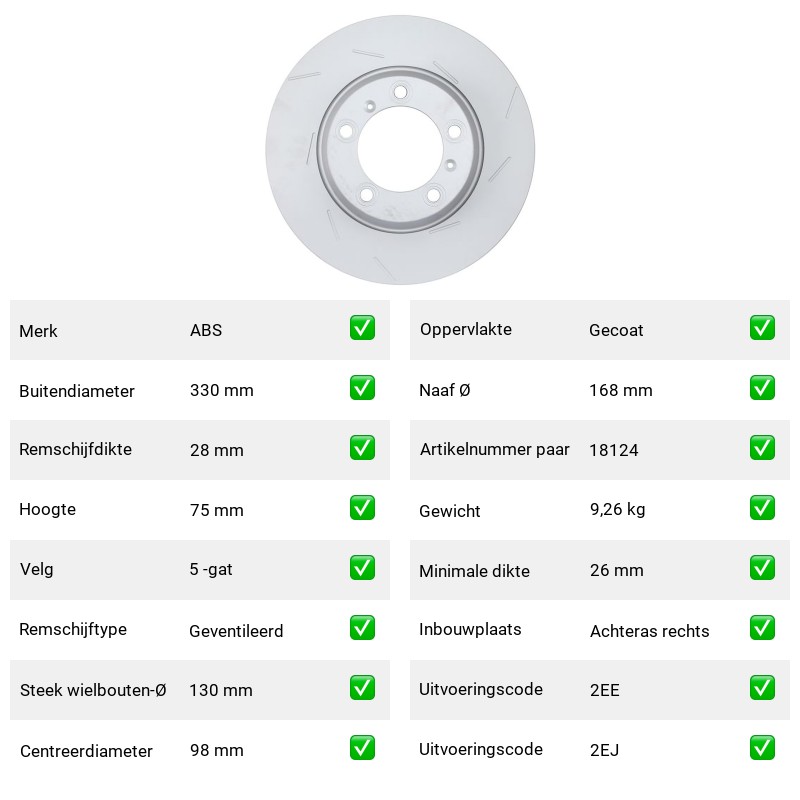Click the checkmark for Artikelnummer paar 18124
The height and width of the screenshot is (800, 800).
762,447
